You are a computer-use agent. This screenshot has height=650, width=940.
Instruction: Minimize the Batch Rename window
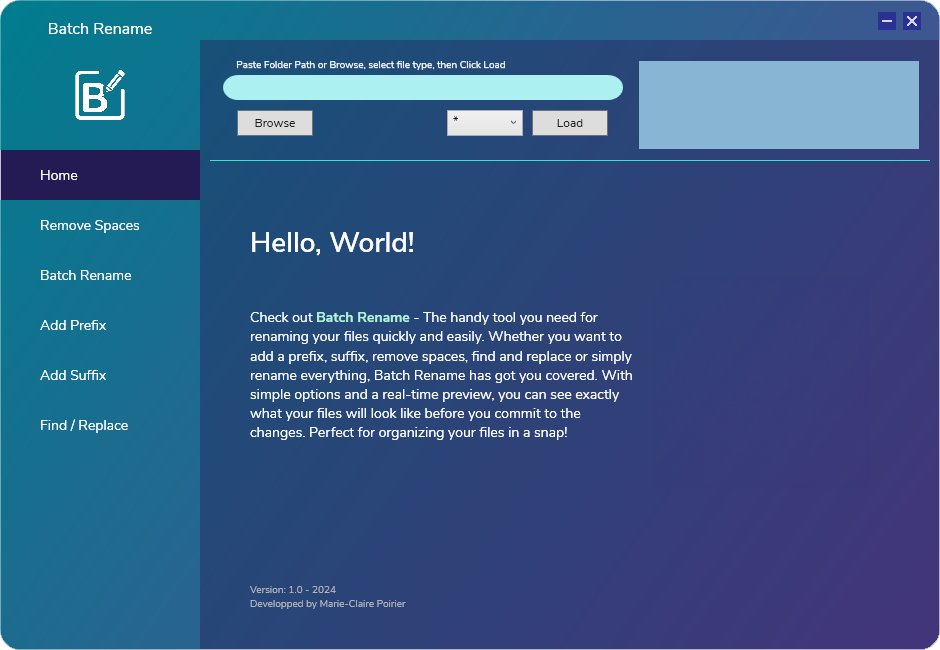(886, 21)
